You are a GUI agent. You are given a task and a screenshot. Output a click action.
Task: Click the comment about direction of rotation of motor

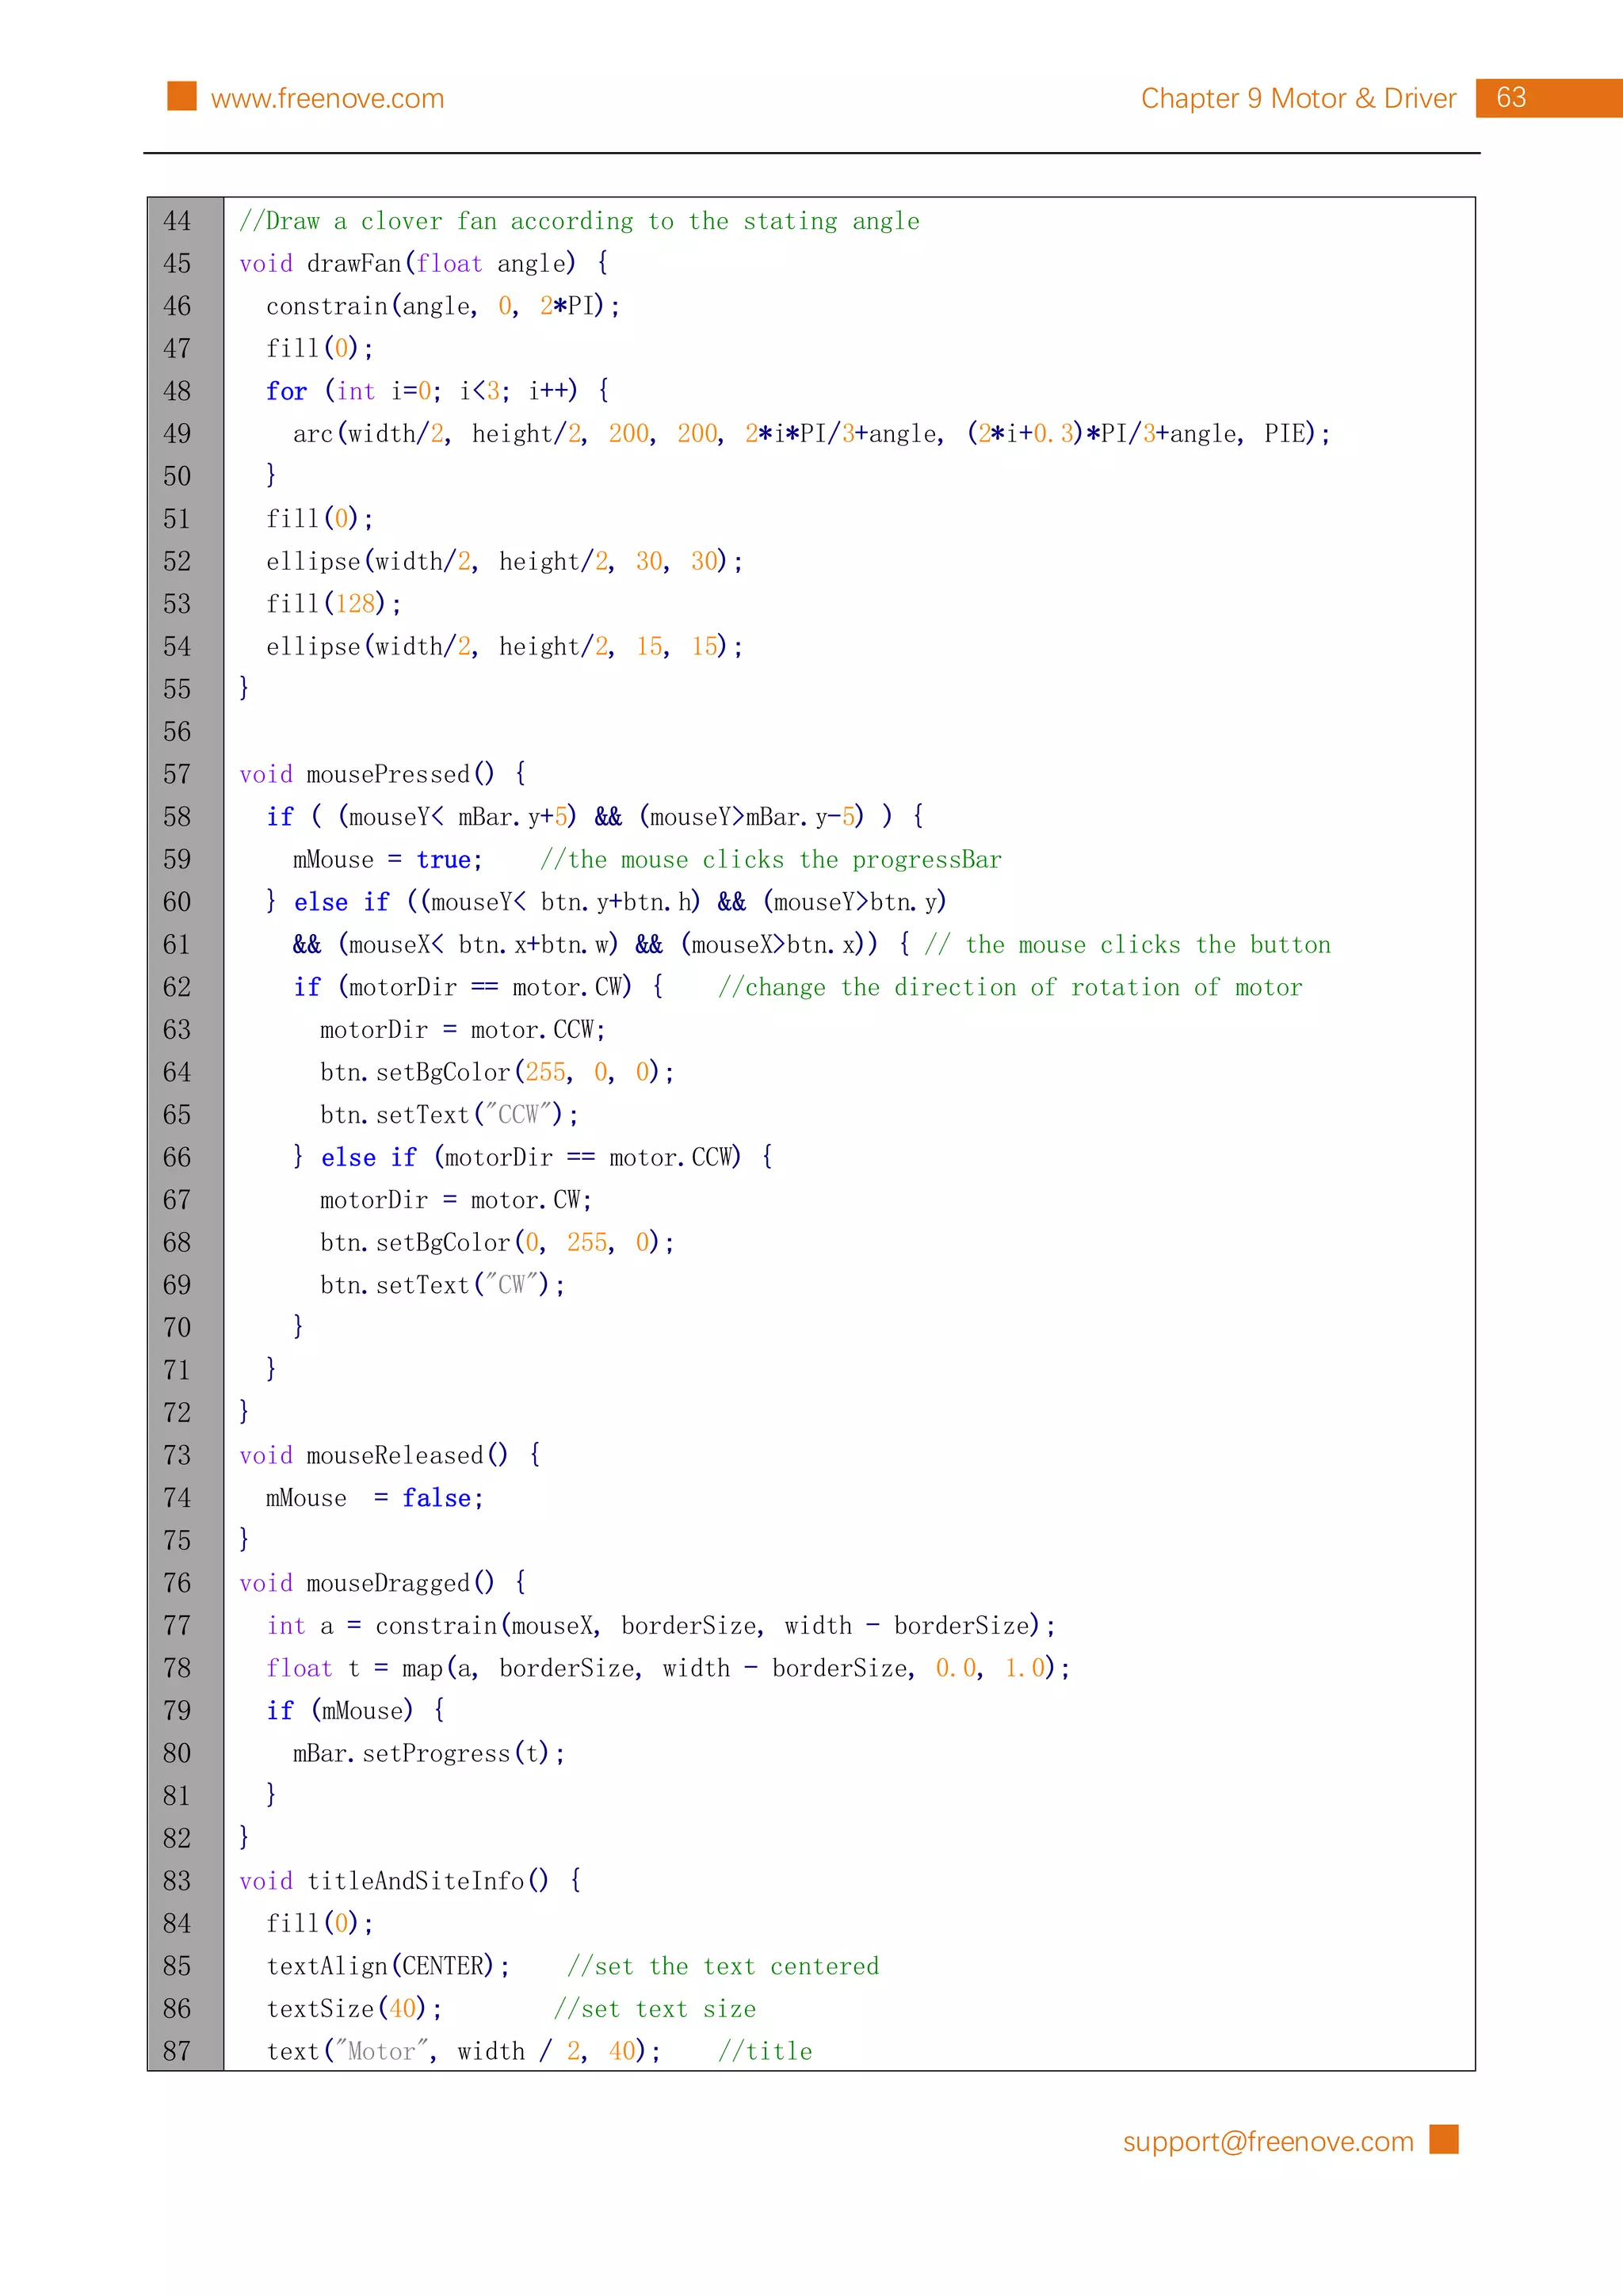click(x=1010, y=987)
